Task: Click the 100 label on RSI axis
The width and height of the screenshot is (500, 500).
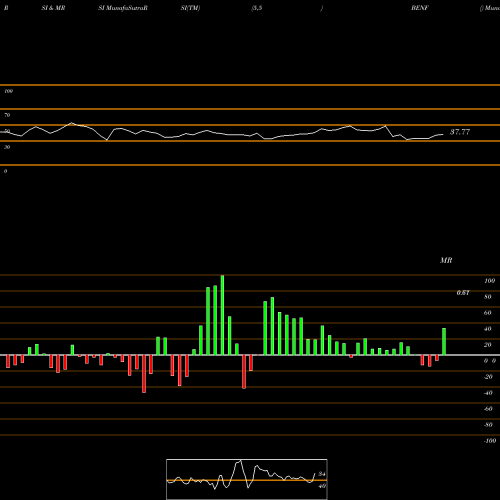Action: click(8, 91)
